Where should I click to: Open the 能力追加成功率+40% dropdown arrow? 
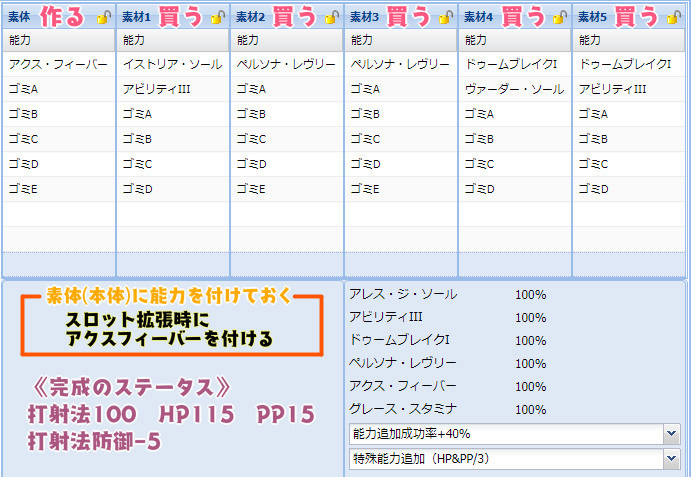pos(671,434)
